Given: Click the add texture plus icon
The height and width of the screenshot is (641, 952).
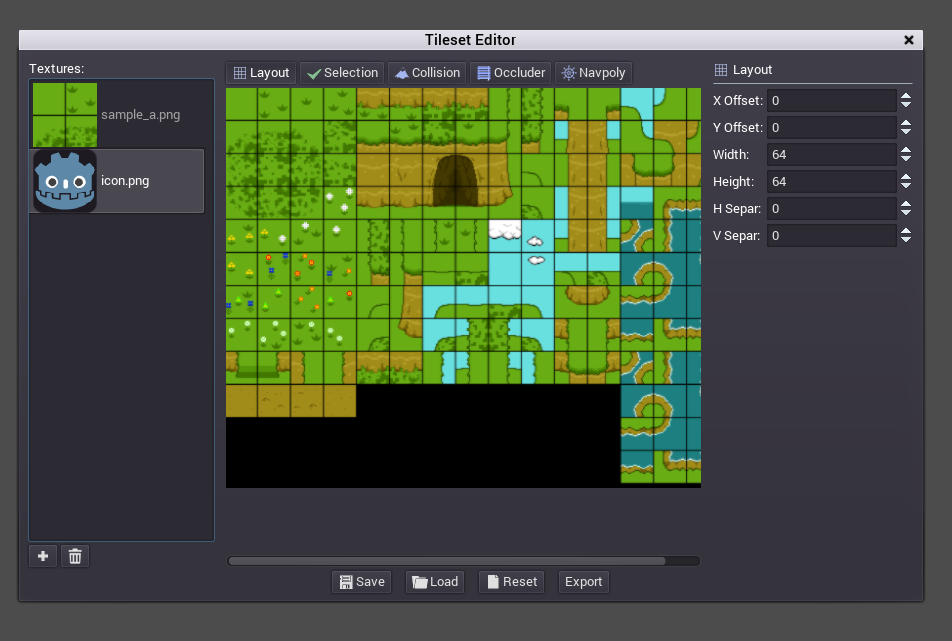Looking at the screenshot, I should click(x=43, y=557).
